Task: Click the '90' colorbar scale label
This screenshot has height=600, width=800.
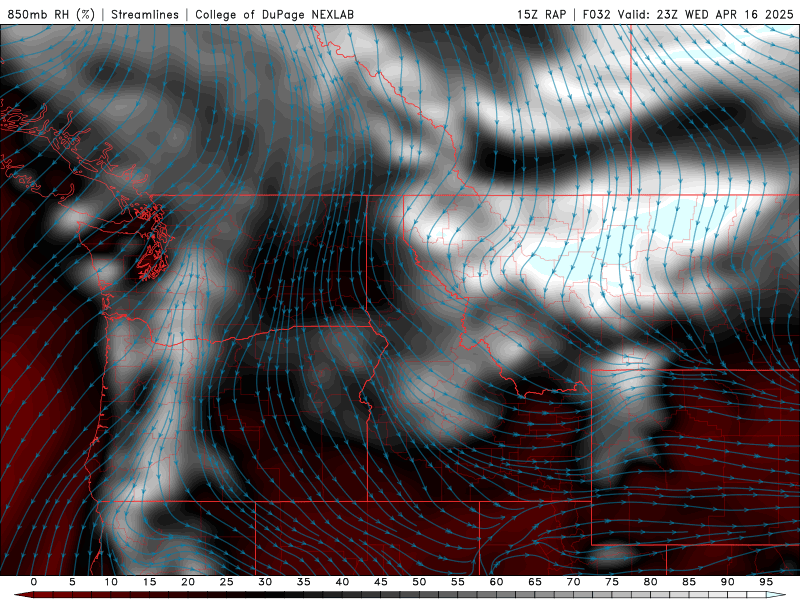Action: click(x=728, y=582)
